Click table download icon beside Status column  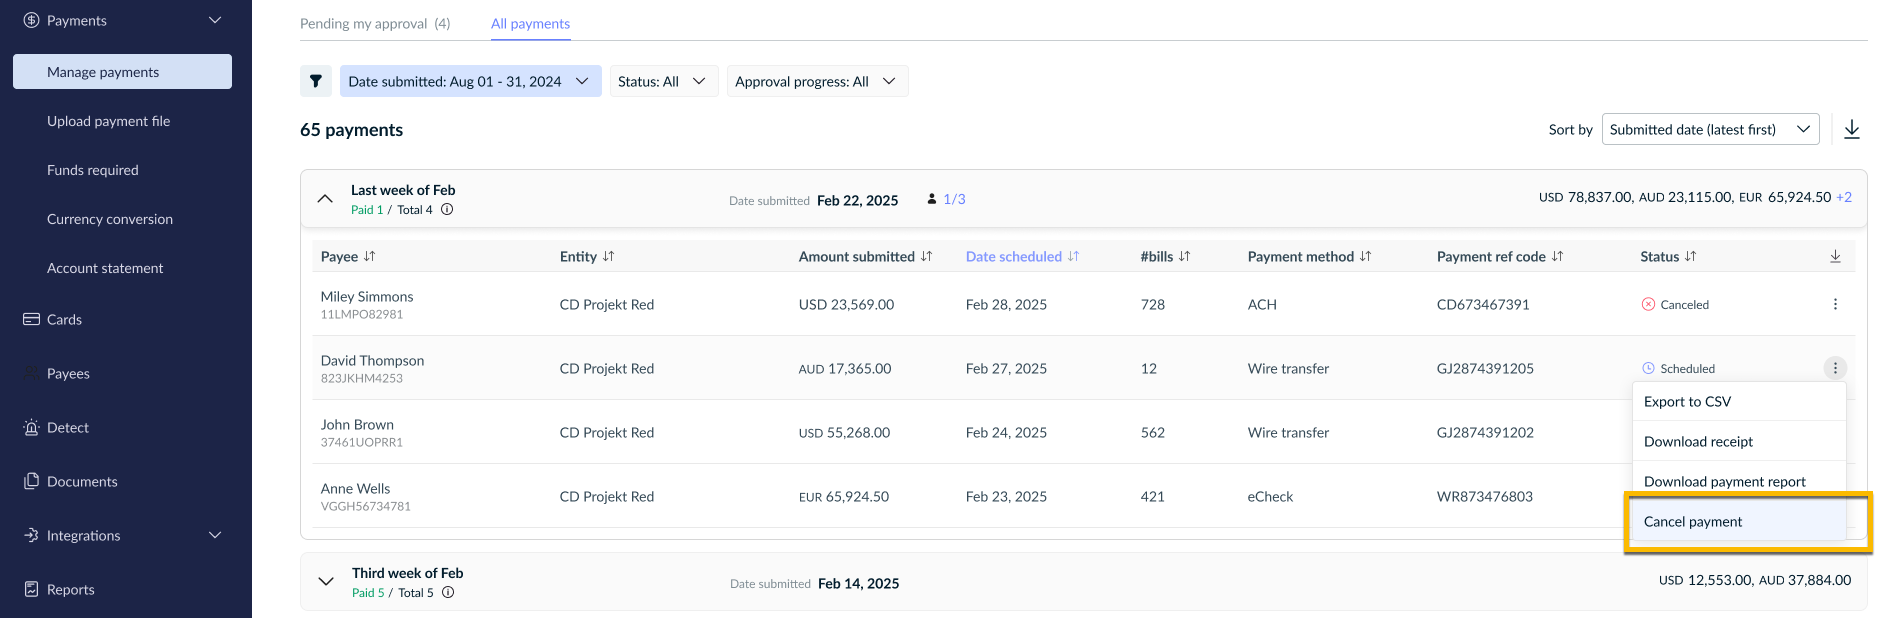pyautogui.click(x=1835, y=256)
